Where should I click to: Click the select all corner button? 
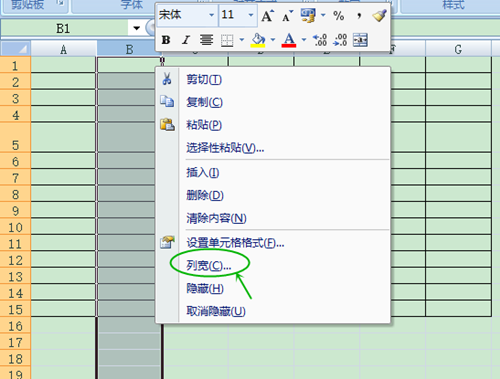click(15, 49)
